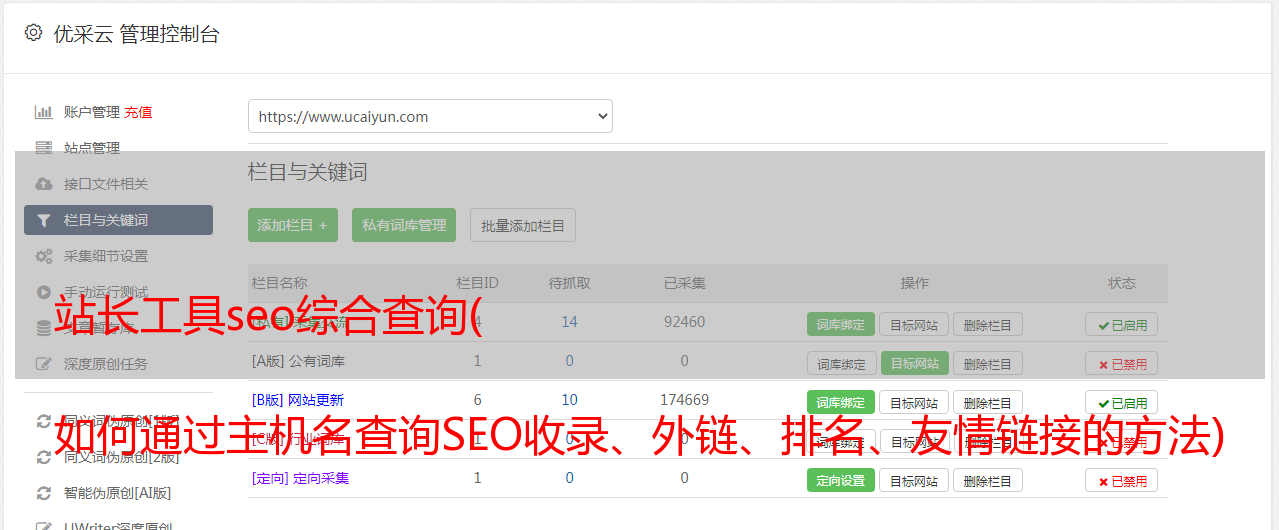Viewport: 1279px width, 530px height.
Task: Click the 操作 column header
Action: pyautogui.click(x=915, y=283)
